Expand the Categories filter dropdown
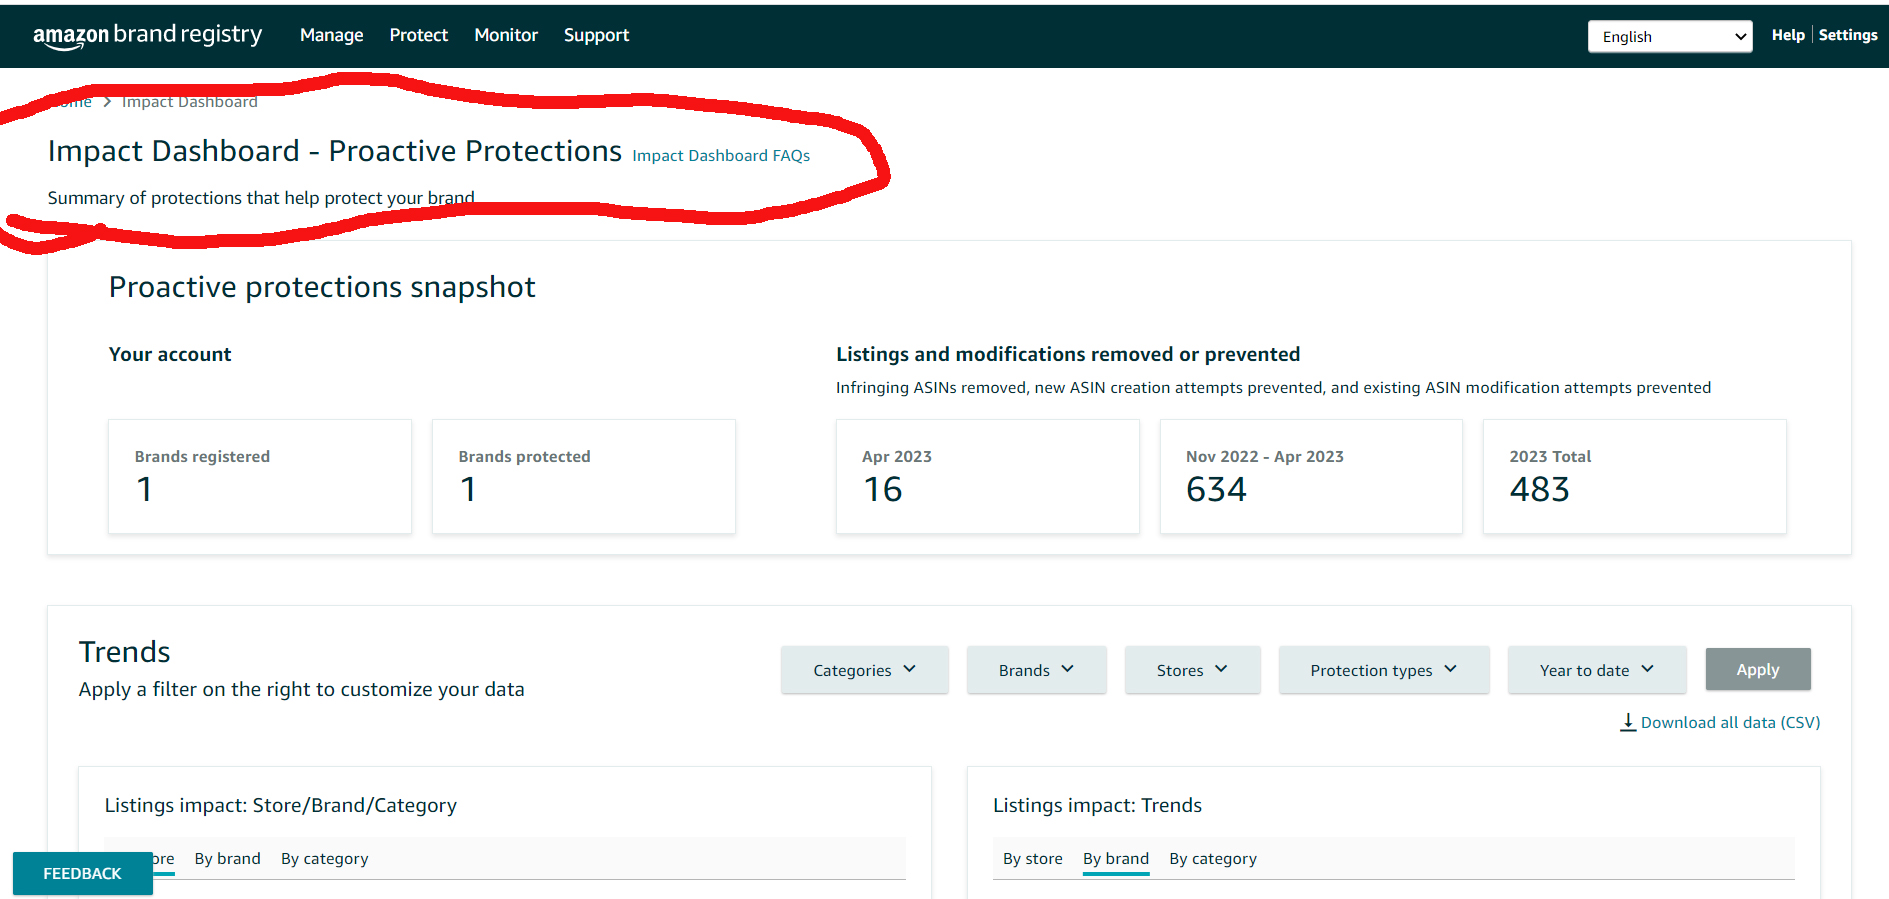The image size is (1889, 899). coord(865,670)
